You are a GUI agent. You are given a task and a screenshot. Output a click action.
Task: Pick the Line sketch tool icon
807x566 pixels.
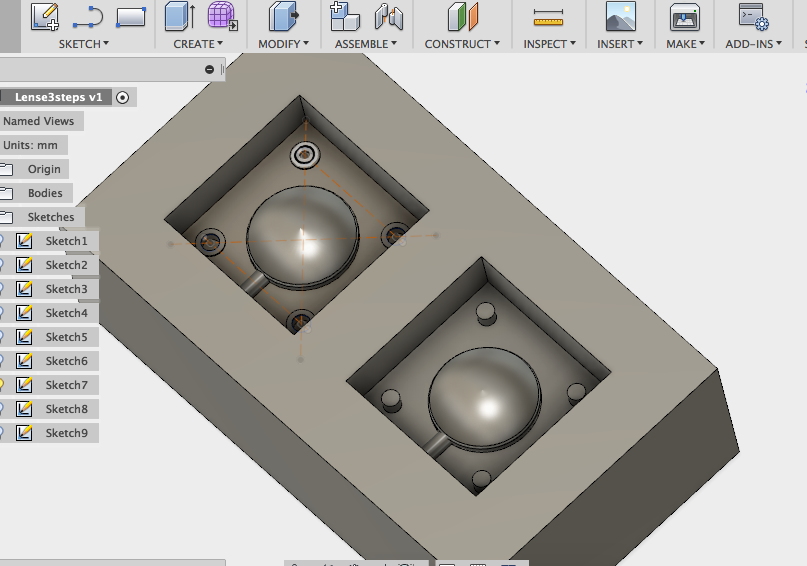pos(88,17)
